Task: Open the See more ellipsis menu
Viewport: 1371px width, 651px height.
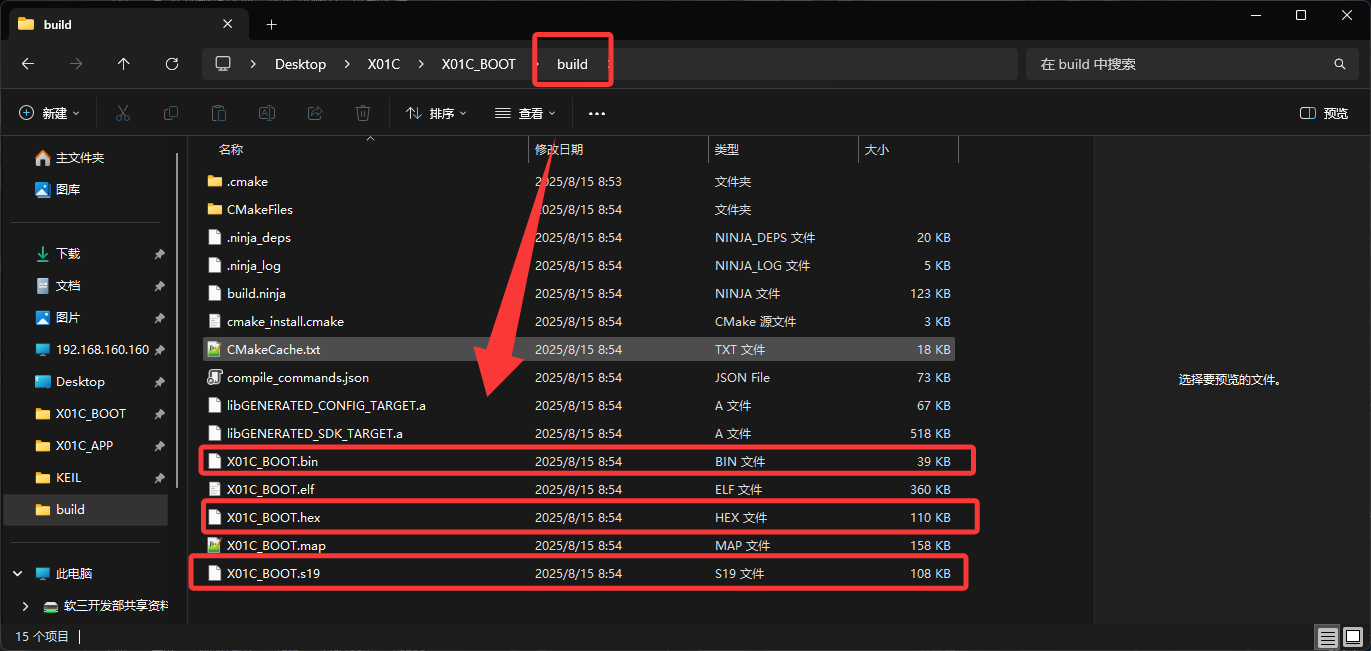Action: point(597,114)
